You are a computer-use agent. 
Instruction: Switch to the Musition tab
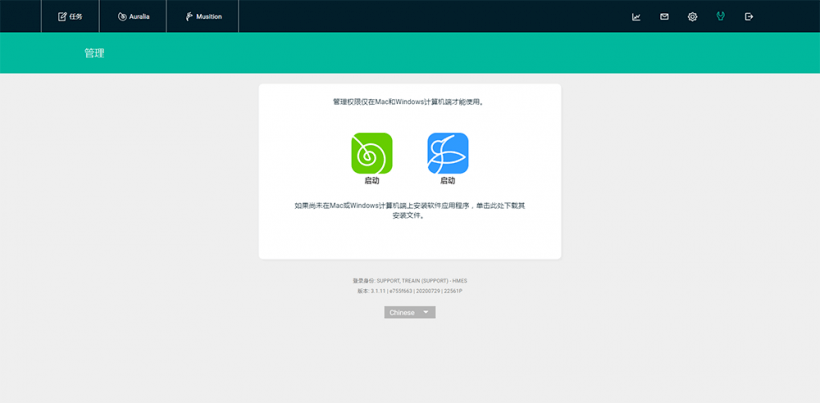[x=203, y=16]
